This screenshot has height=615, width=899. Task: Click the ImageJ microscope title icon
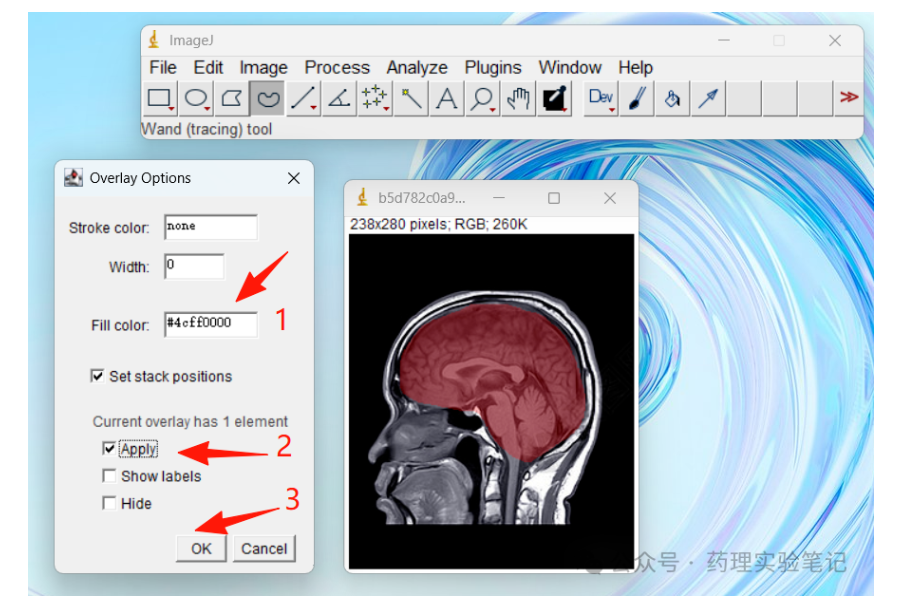(x=154, y=40)
